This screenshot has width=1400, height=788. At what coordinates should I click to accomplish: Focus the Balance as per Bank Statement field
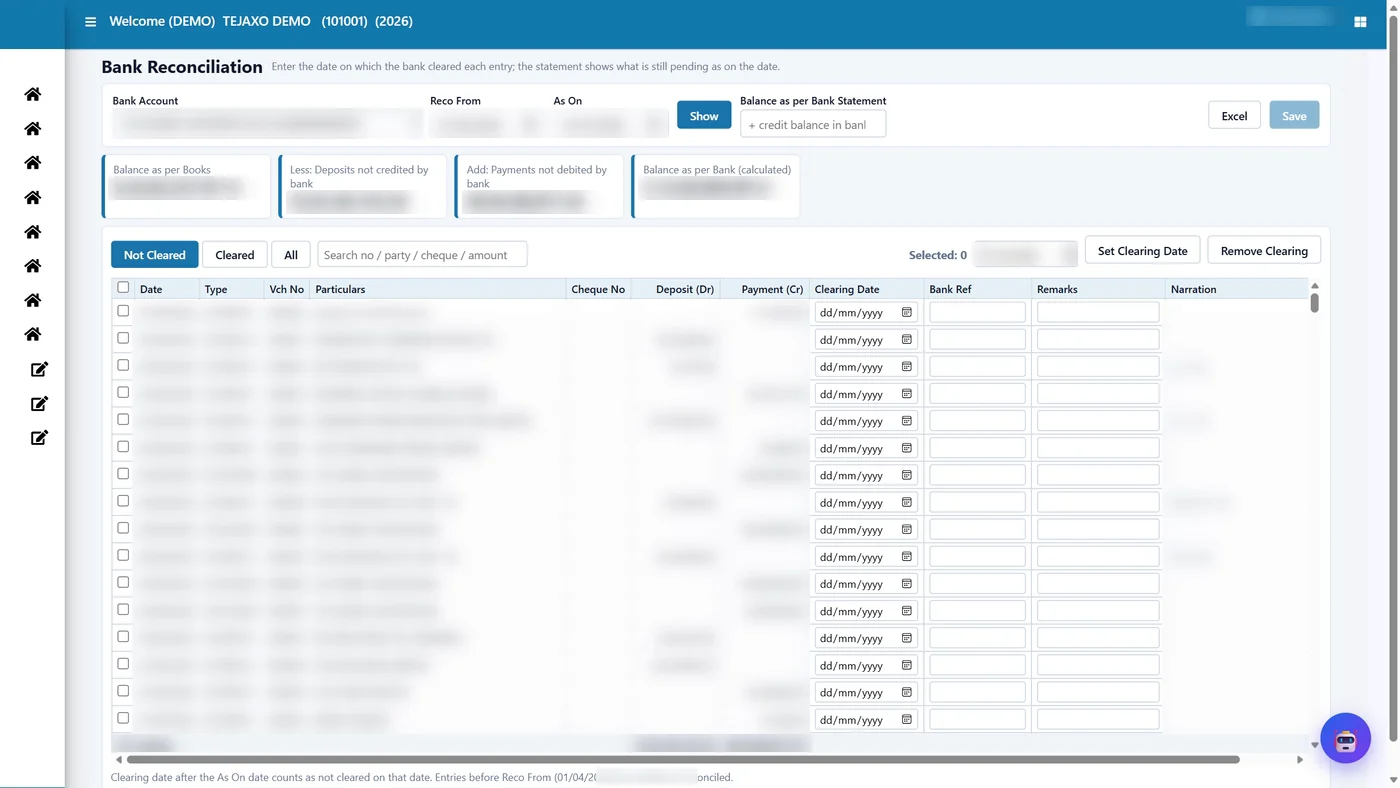coord(813,124)
